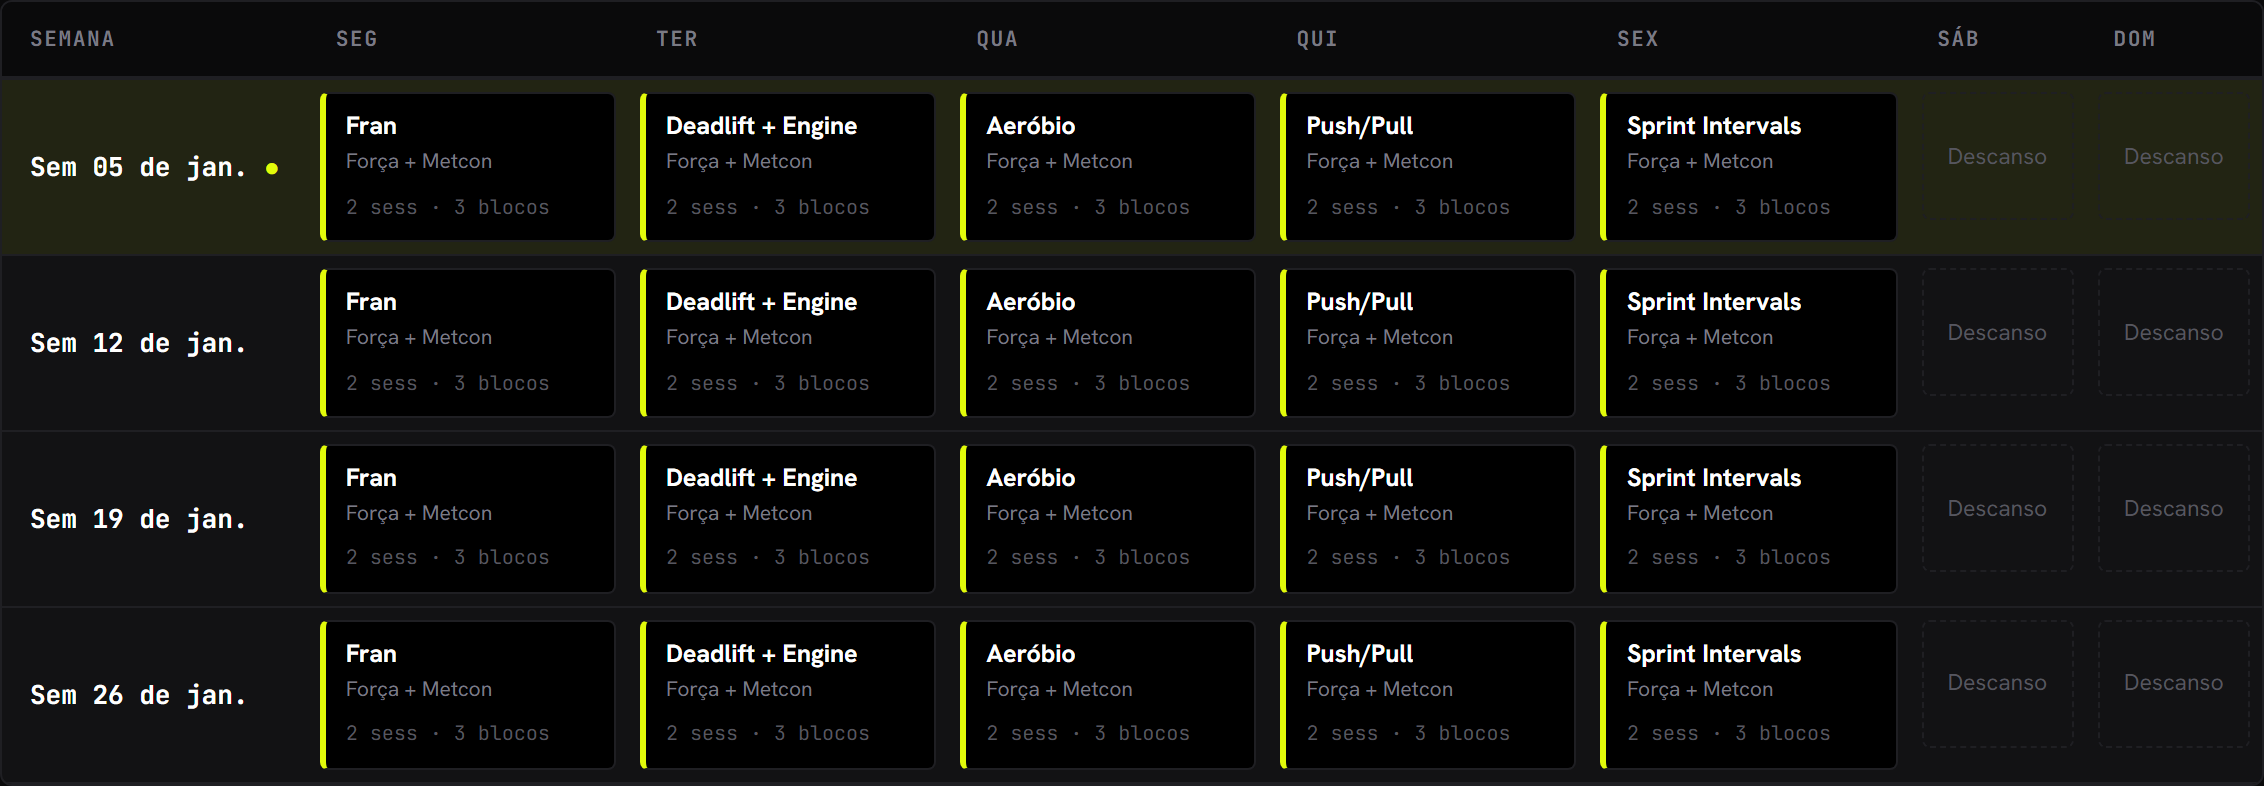This screenshot has height=786, width=2264.
Task: Click the SEG column header
Action: pos(357,39)
